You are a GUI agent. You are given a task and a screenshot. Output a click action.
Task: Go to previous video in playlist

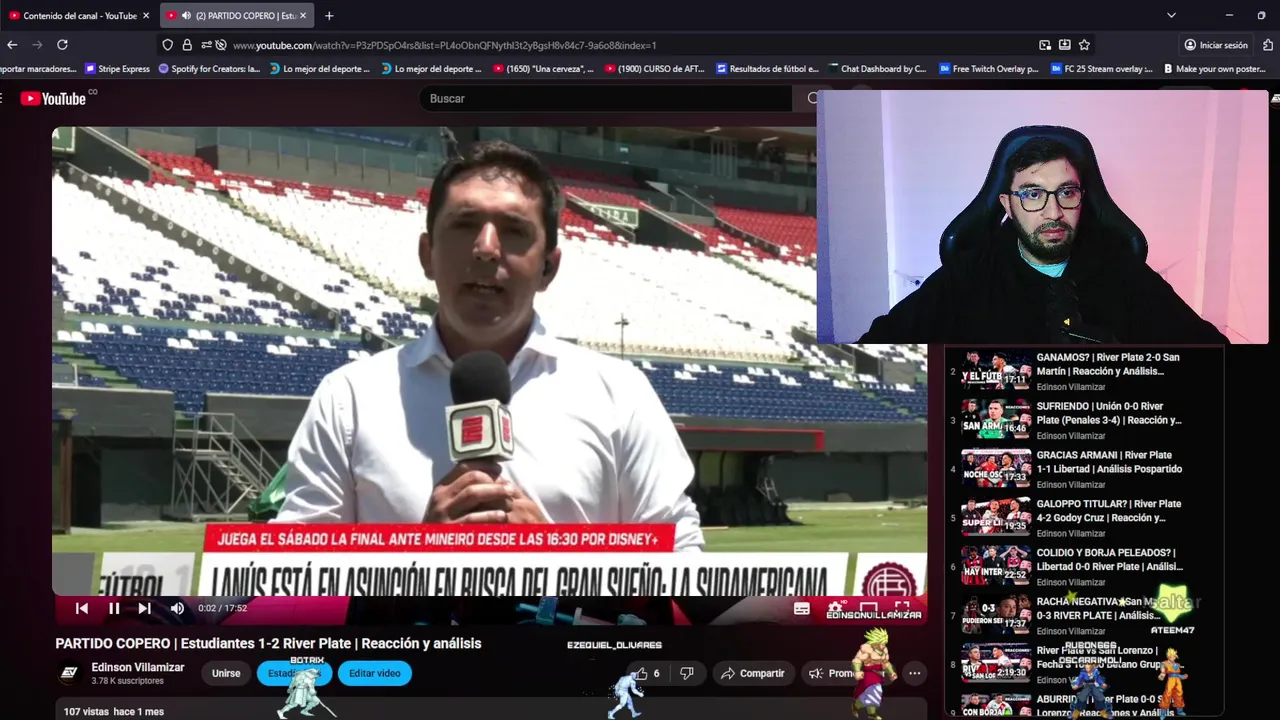click(x=82, y=608)
